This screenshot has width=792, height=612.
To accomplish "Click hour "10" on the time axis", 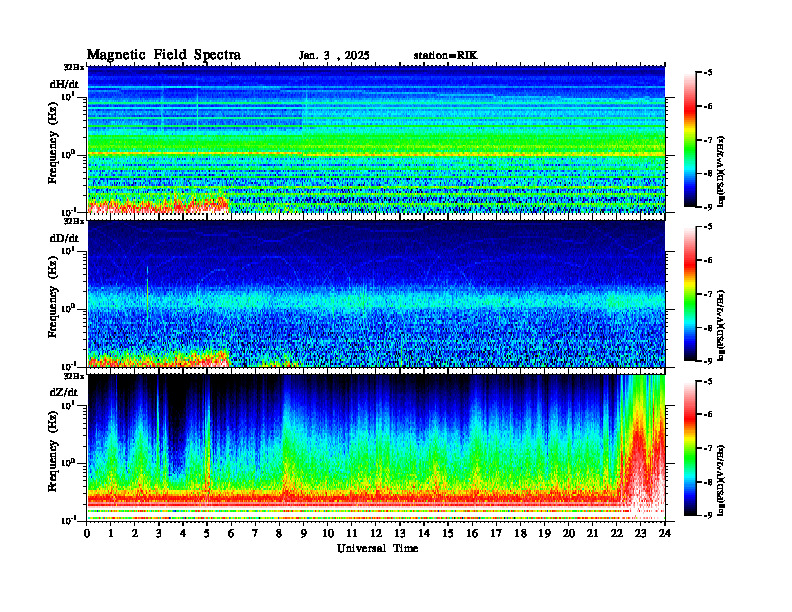I will tap(328, 533).
